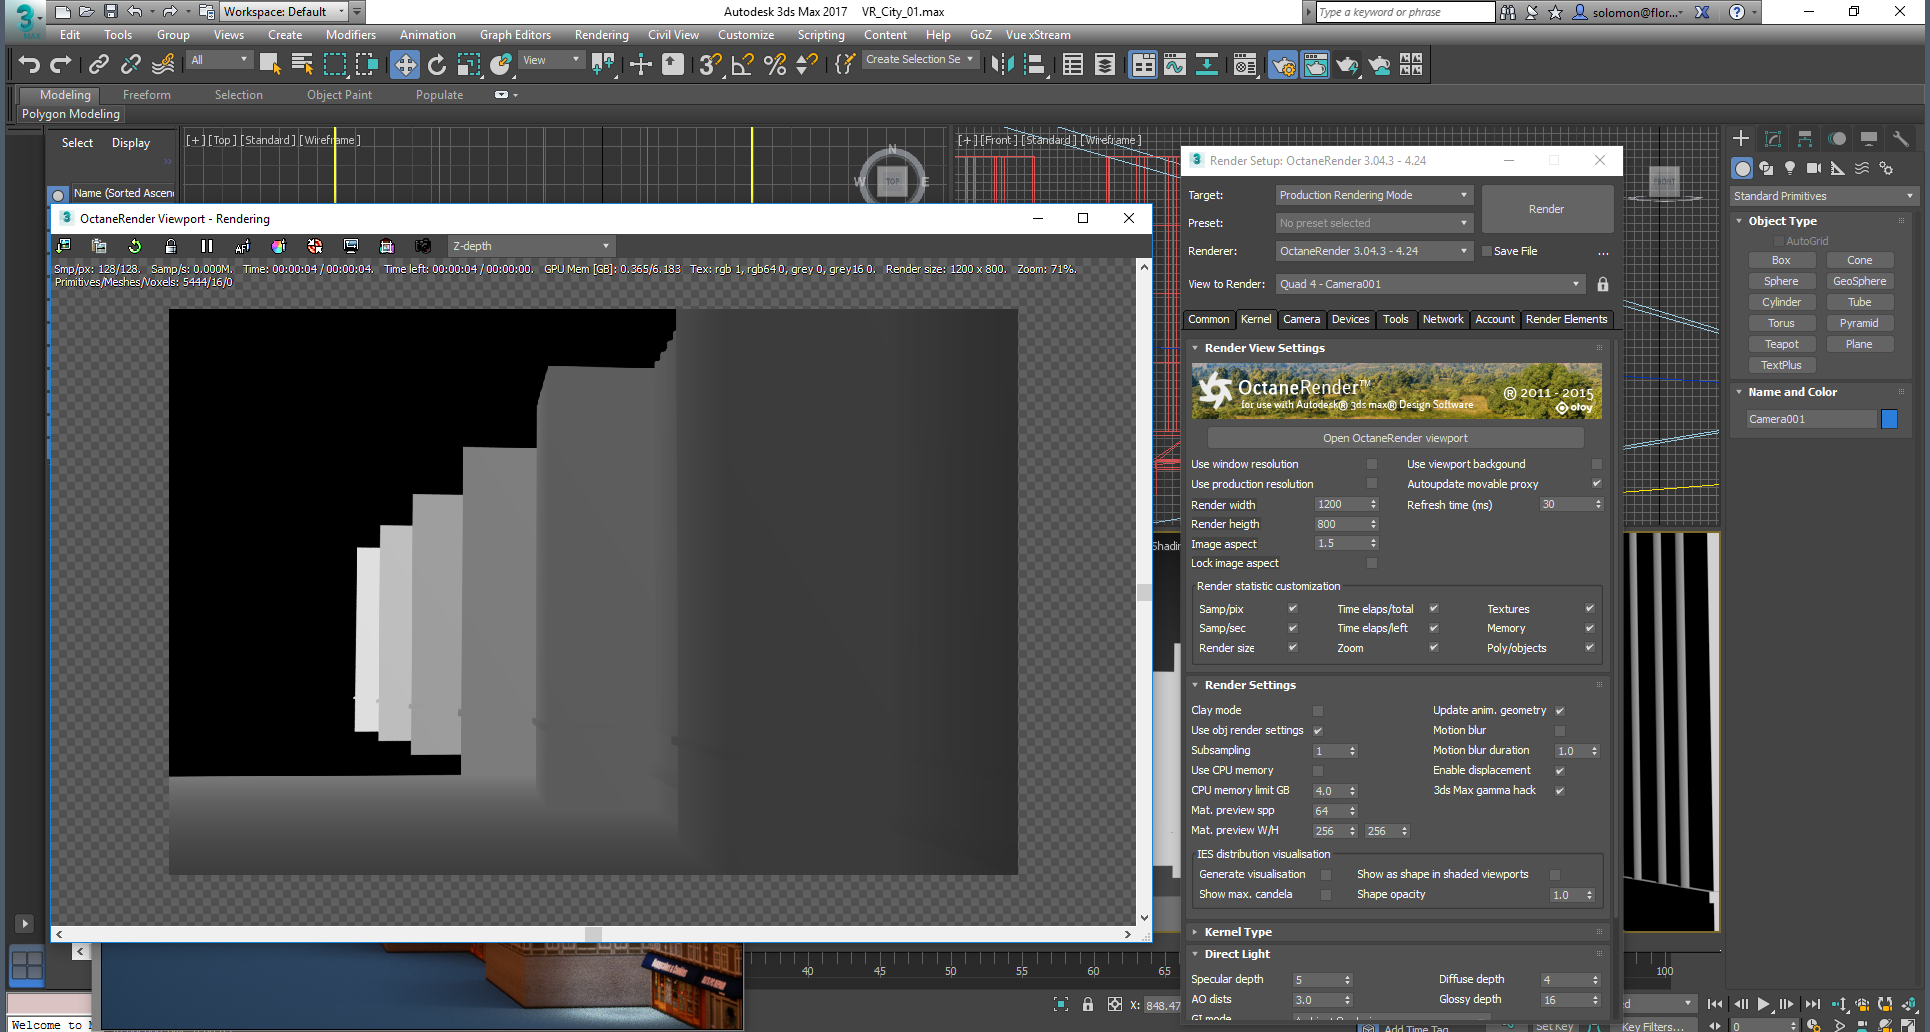Image resolution: width=1930 pixels, height=1032 pixels.
Task: Click the Mirror tool icon
Action: 1002,65
